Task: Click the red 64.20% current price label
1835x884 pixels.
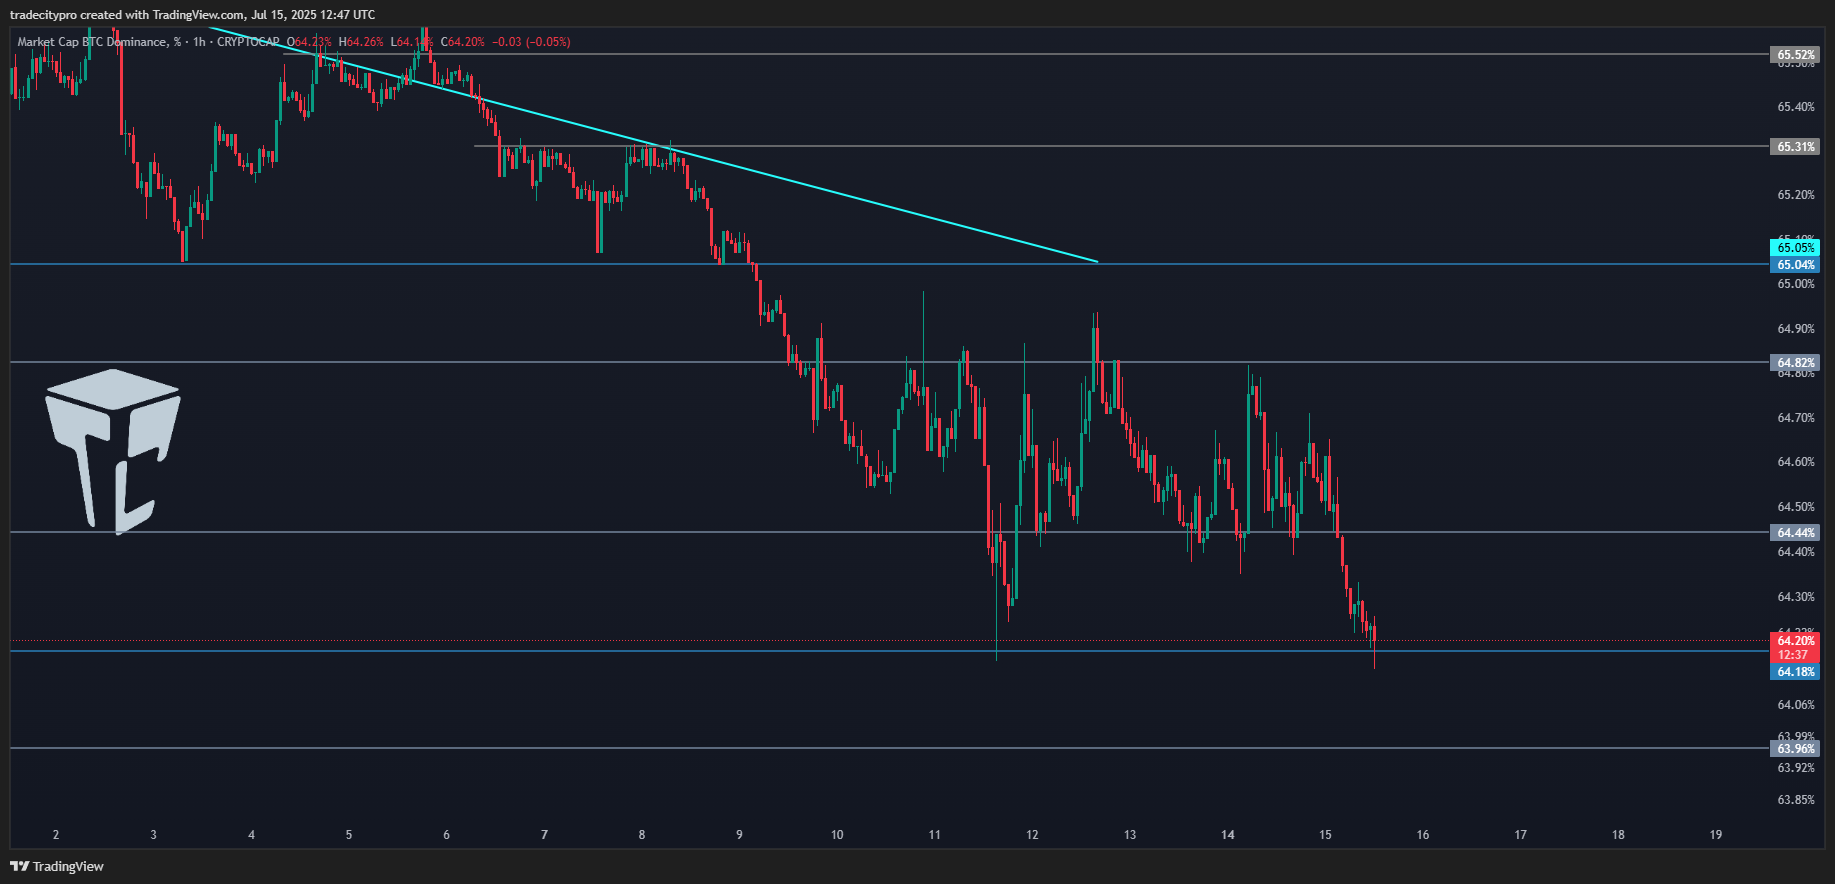Action: 1795,641
